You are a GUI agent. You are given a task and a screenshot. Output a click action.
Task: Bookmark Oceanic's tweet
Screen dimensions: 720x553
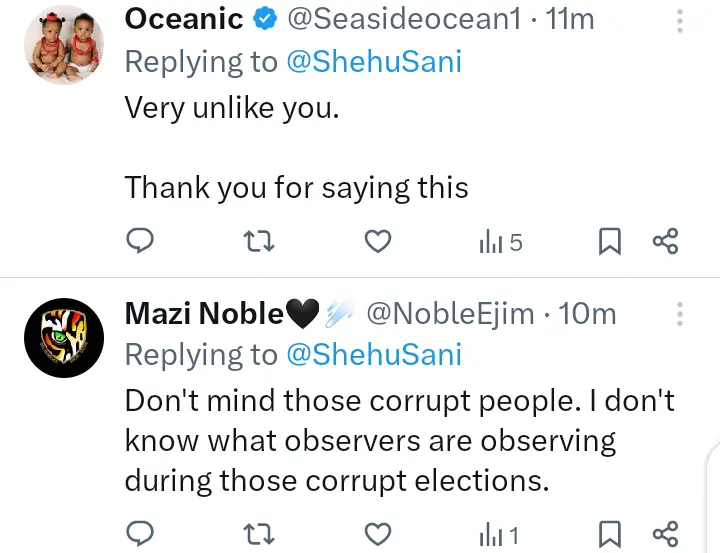[609, 241]
